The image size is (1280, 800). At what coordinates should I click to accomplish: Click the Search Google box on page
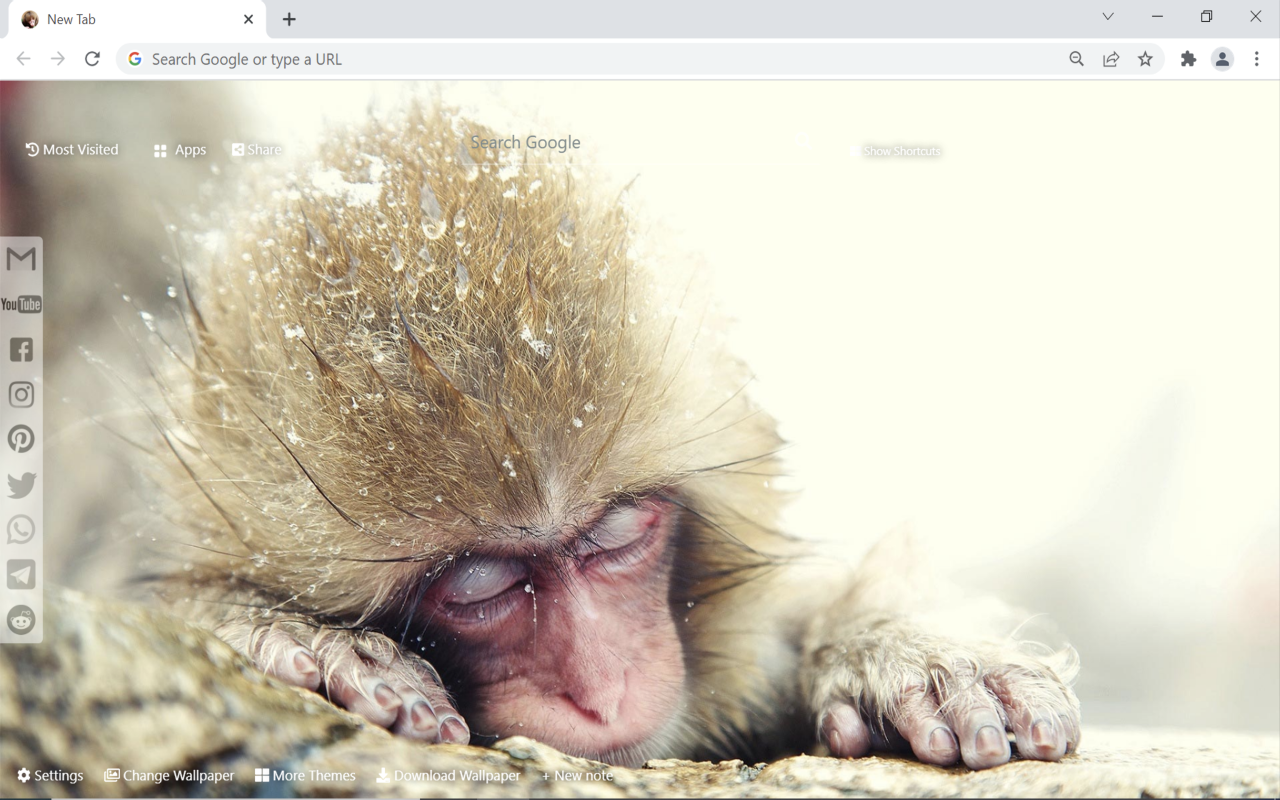[525, 142]
